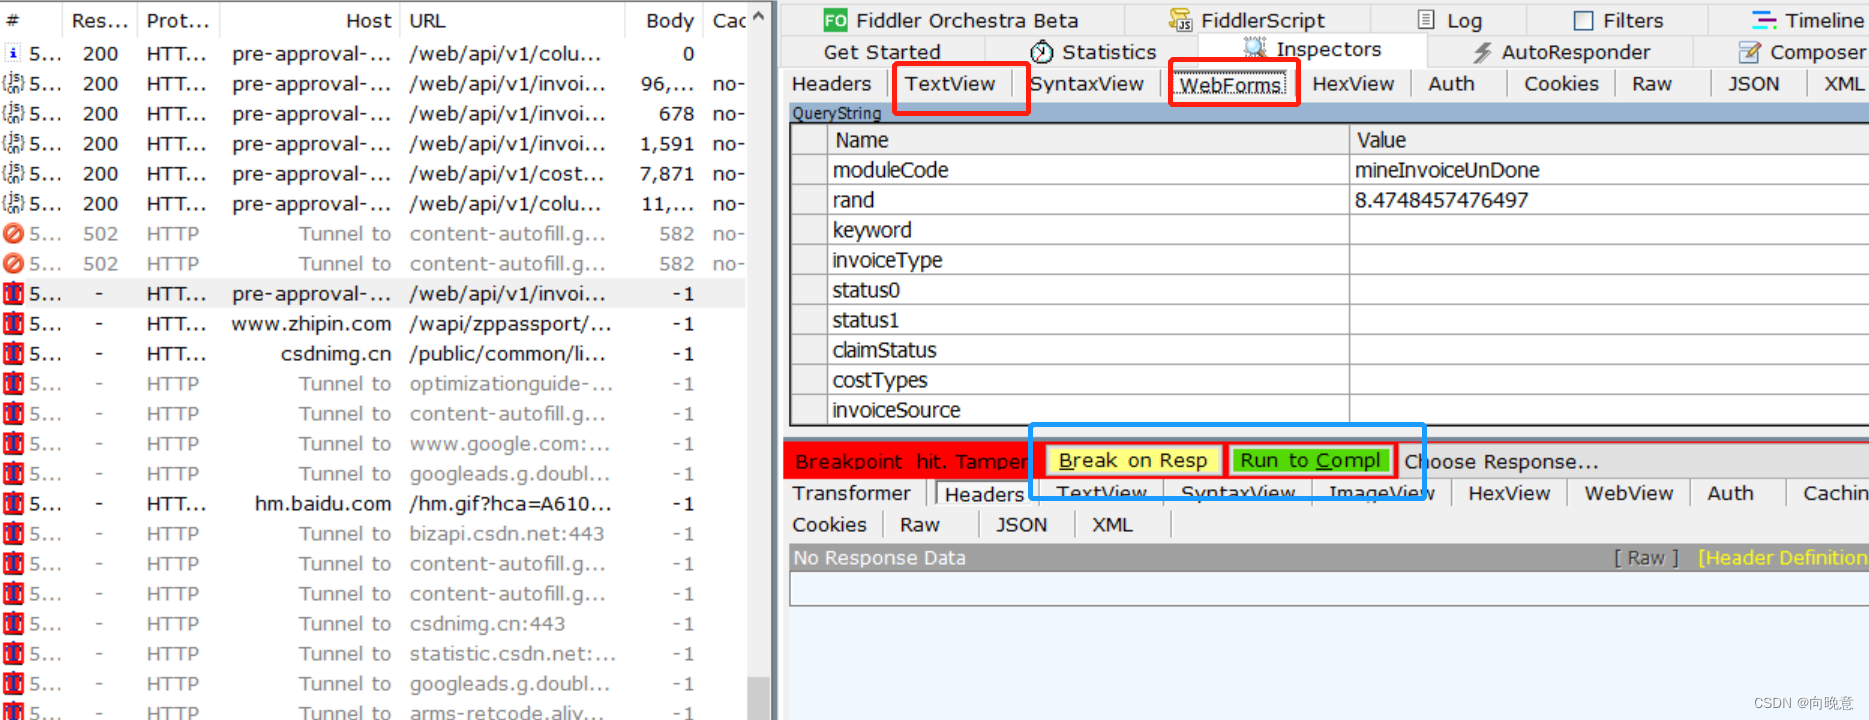Switch request inspector to TextView
This screenshot has width=1869, height=720.
(950, 84)
